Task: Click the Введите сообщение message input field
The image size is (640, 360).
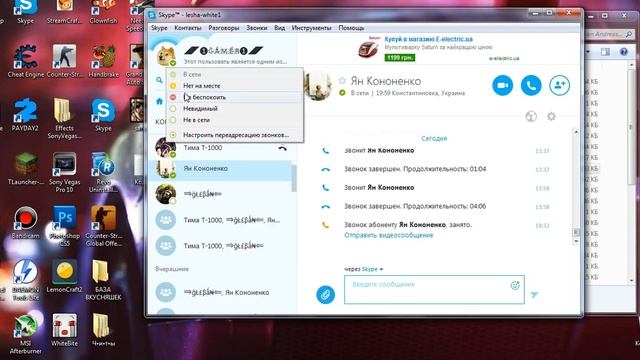Action: (434, 289)
